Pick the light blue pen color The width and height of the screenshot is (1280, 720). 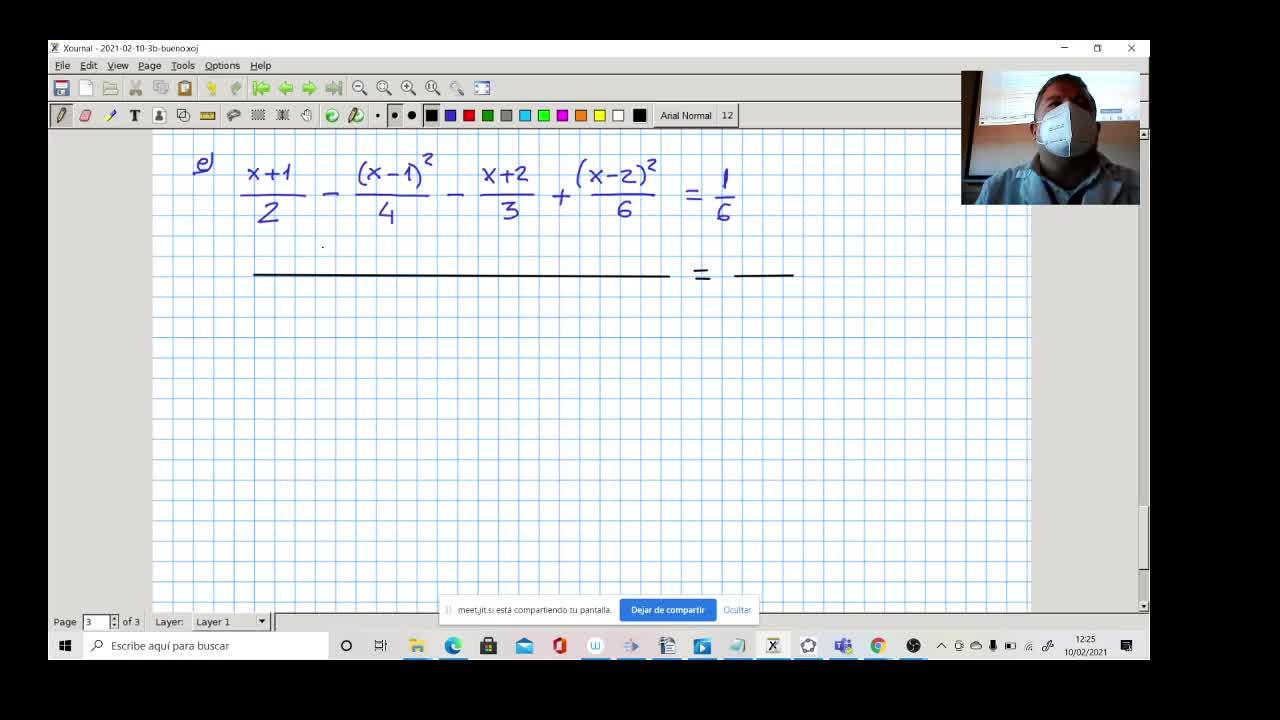pyautogui.click(x=525, y=116)
